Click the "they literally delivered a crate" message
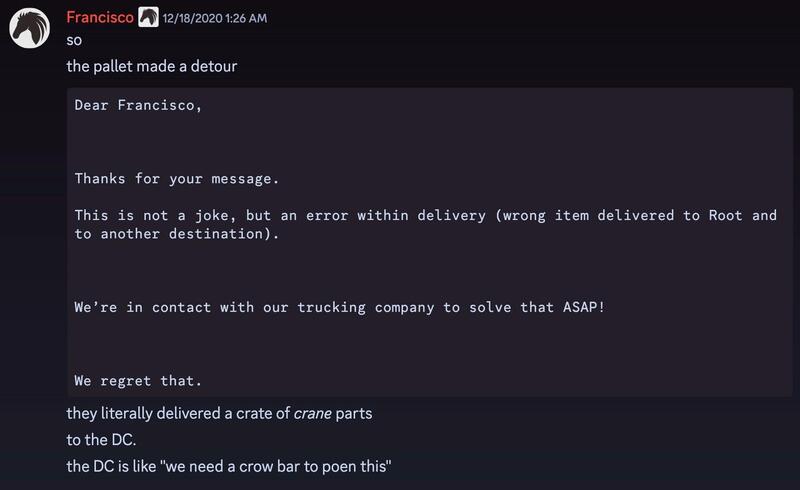 (219, 413)
